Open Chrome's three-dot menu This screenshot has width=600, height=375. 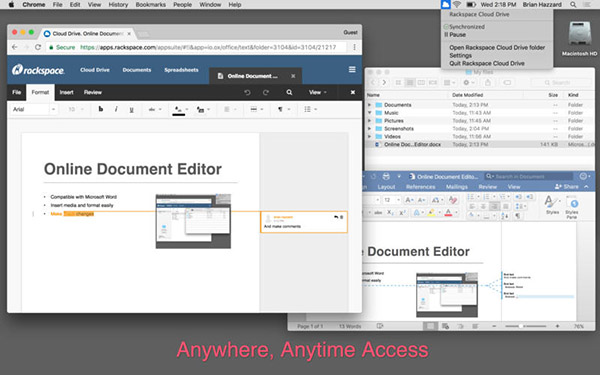click(354, 47)
